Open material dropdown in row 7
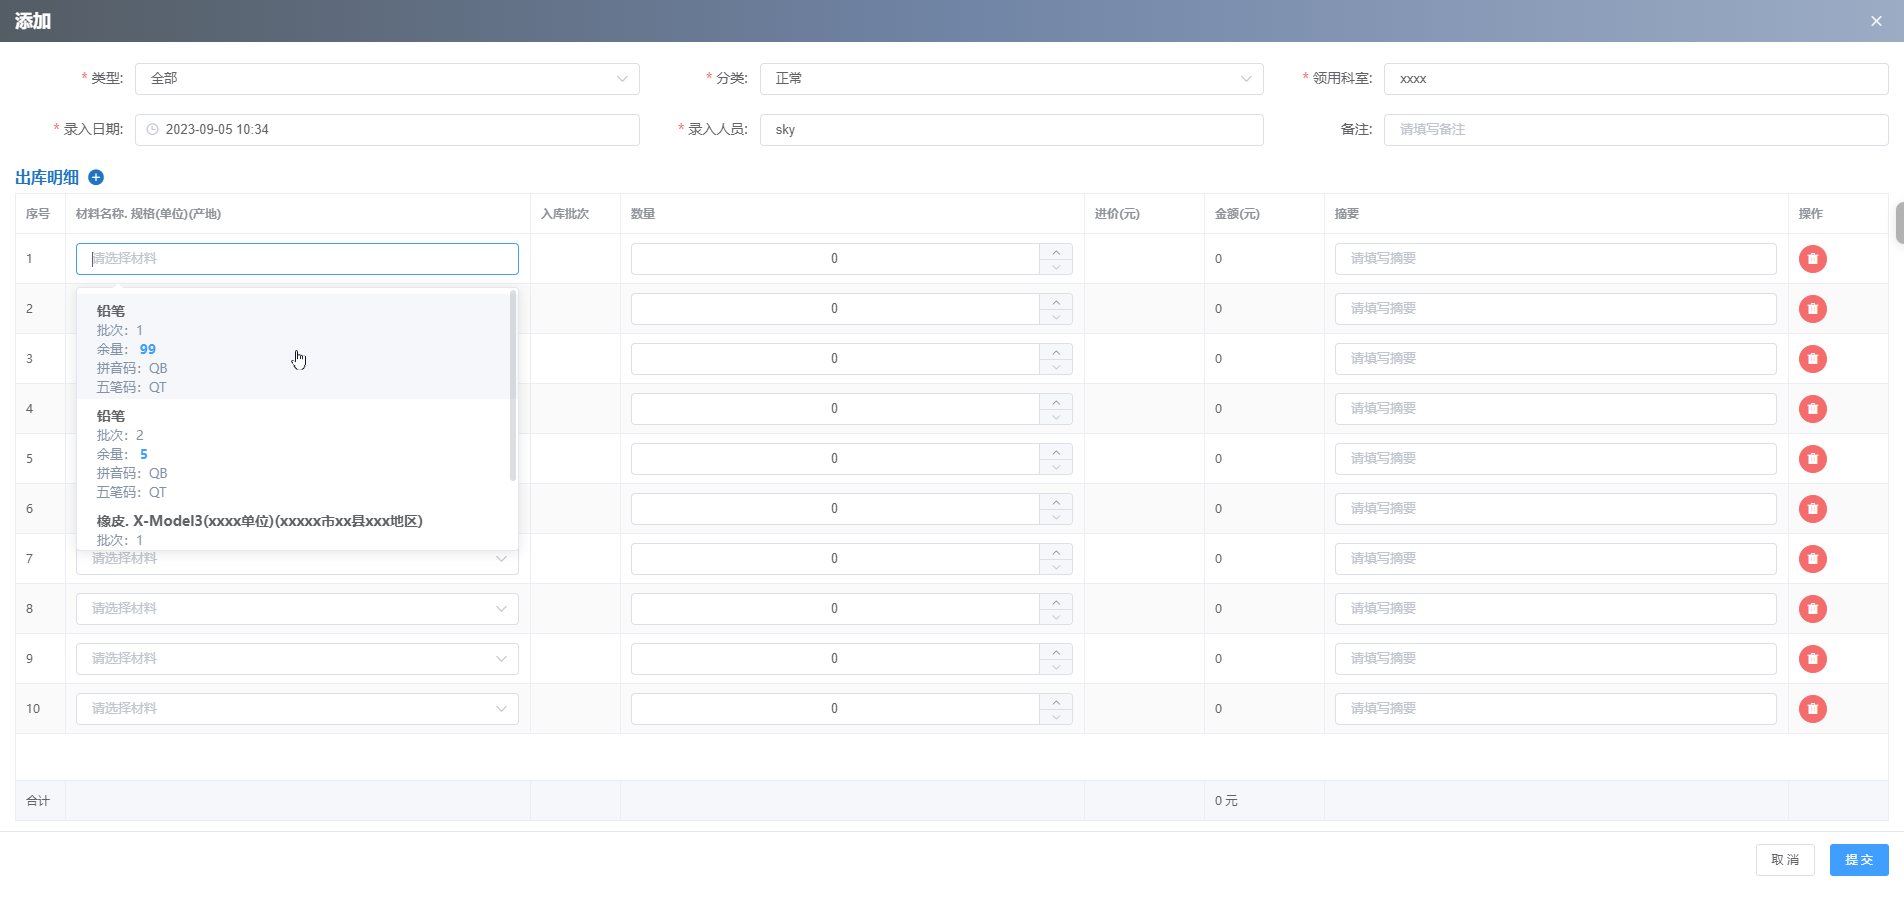1904x921 pixels. click(x=297, y=559)
